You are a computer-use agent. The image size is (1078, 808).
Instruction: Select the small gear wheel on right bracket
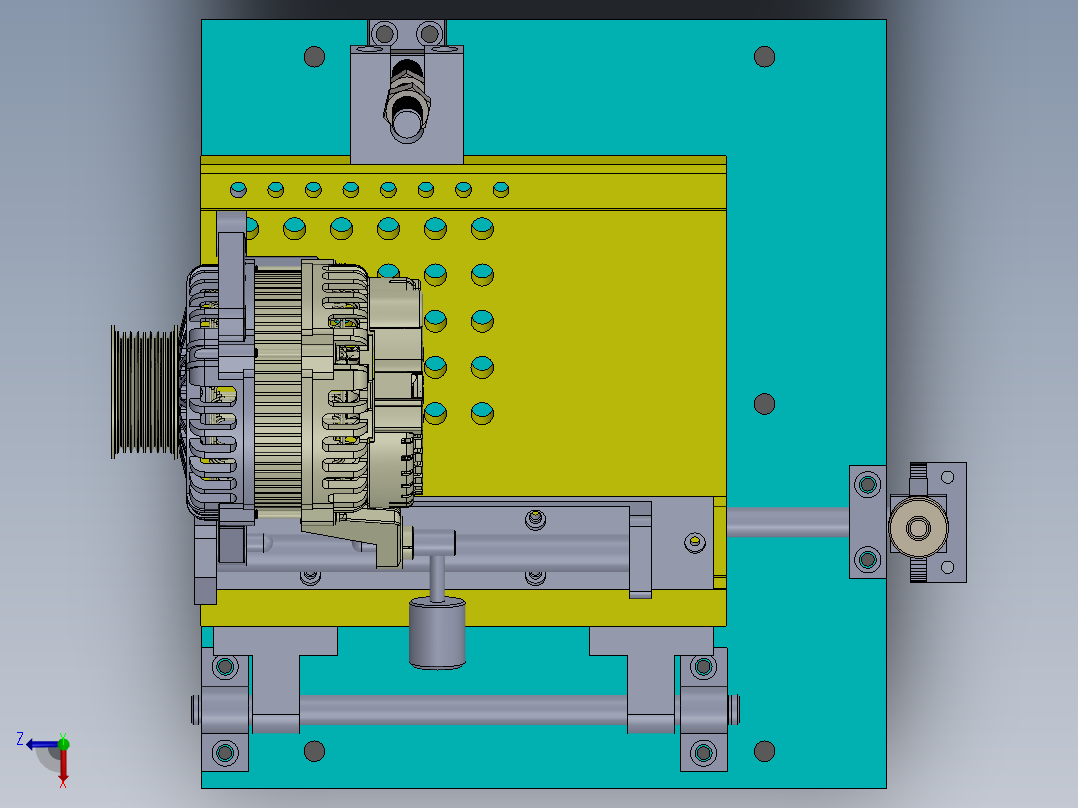point(918,528)
